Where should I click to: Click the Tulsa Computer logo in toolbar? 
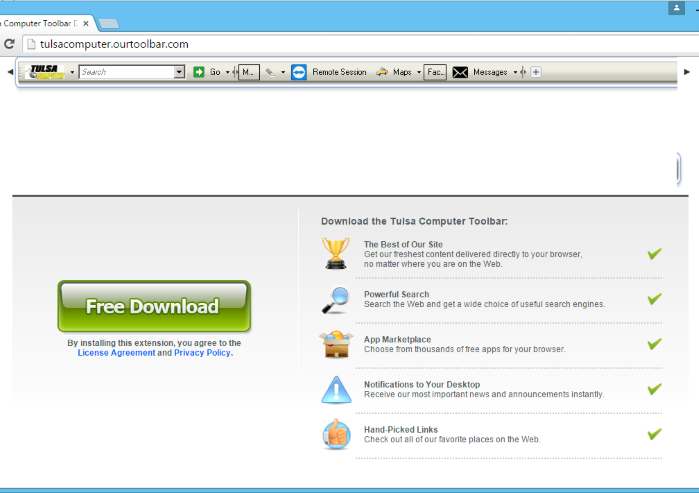pyautogui.click(x=46, y=72)
